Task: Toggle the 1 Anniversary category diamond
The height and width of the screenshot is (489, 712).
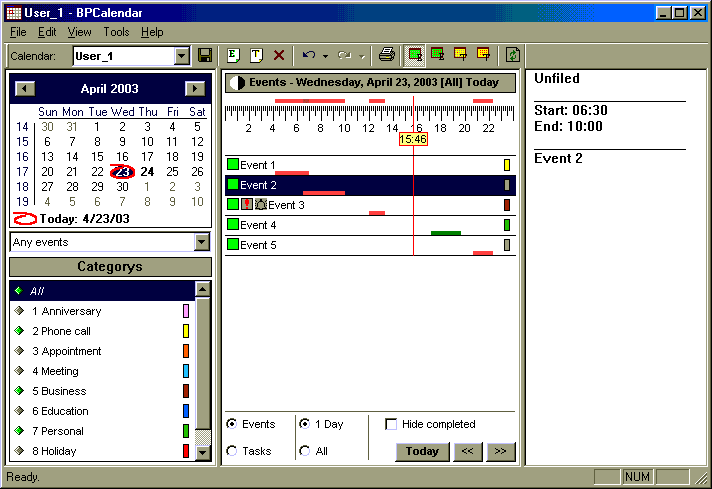Action: [x=19, y=311]
